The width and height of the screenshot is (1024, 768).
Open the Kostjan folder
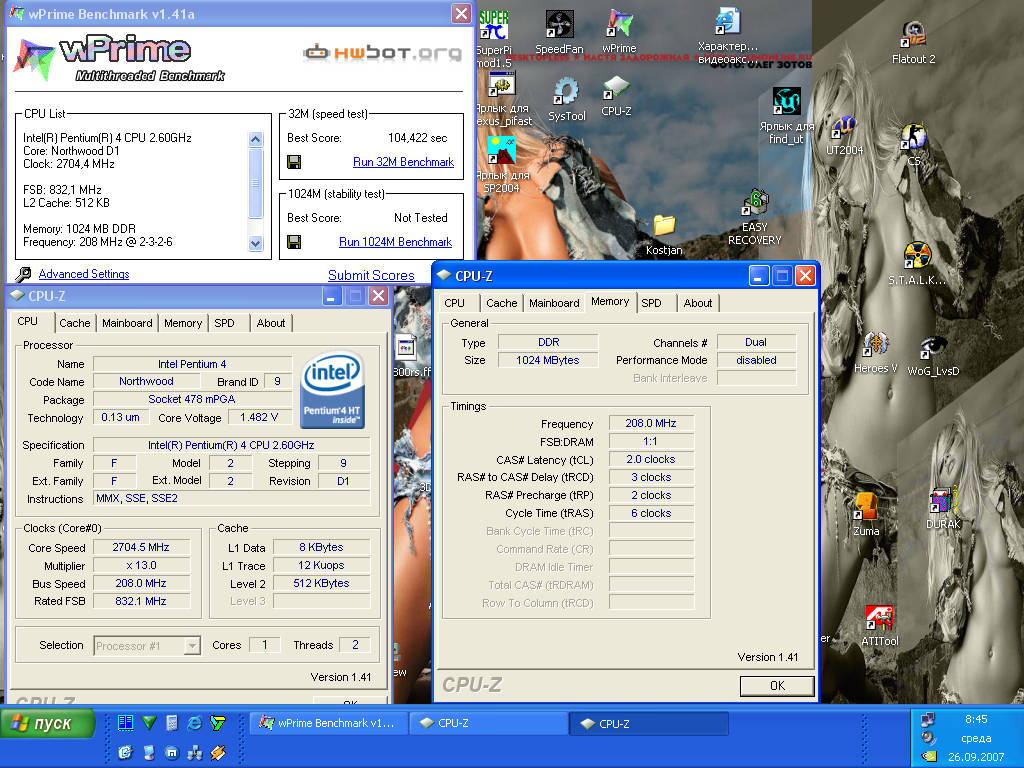[x=664, y=226]
